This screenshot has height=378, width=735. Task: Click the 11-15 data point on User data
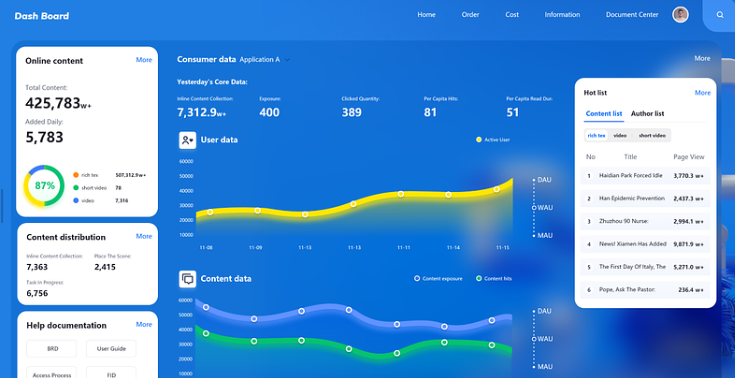coord(496,189)
